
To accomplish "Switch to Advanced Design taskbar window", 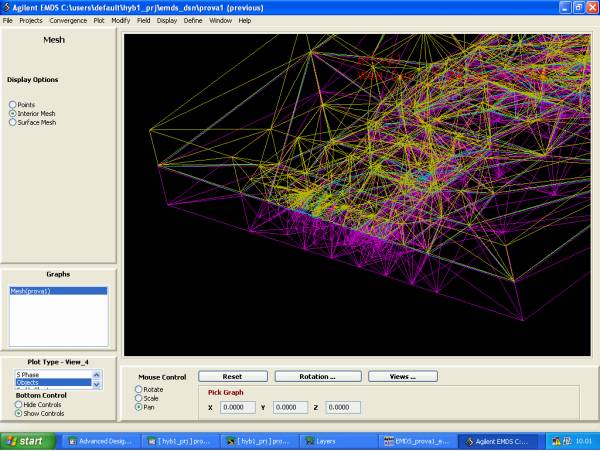I will [100, 441].
